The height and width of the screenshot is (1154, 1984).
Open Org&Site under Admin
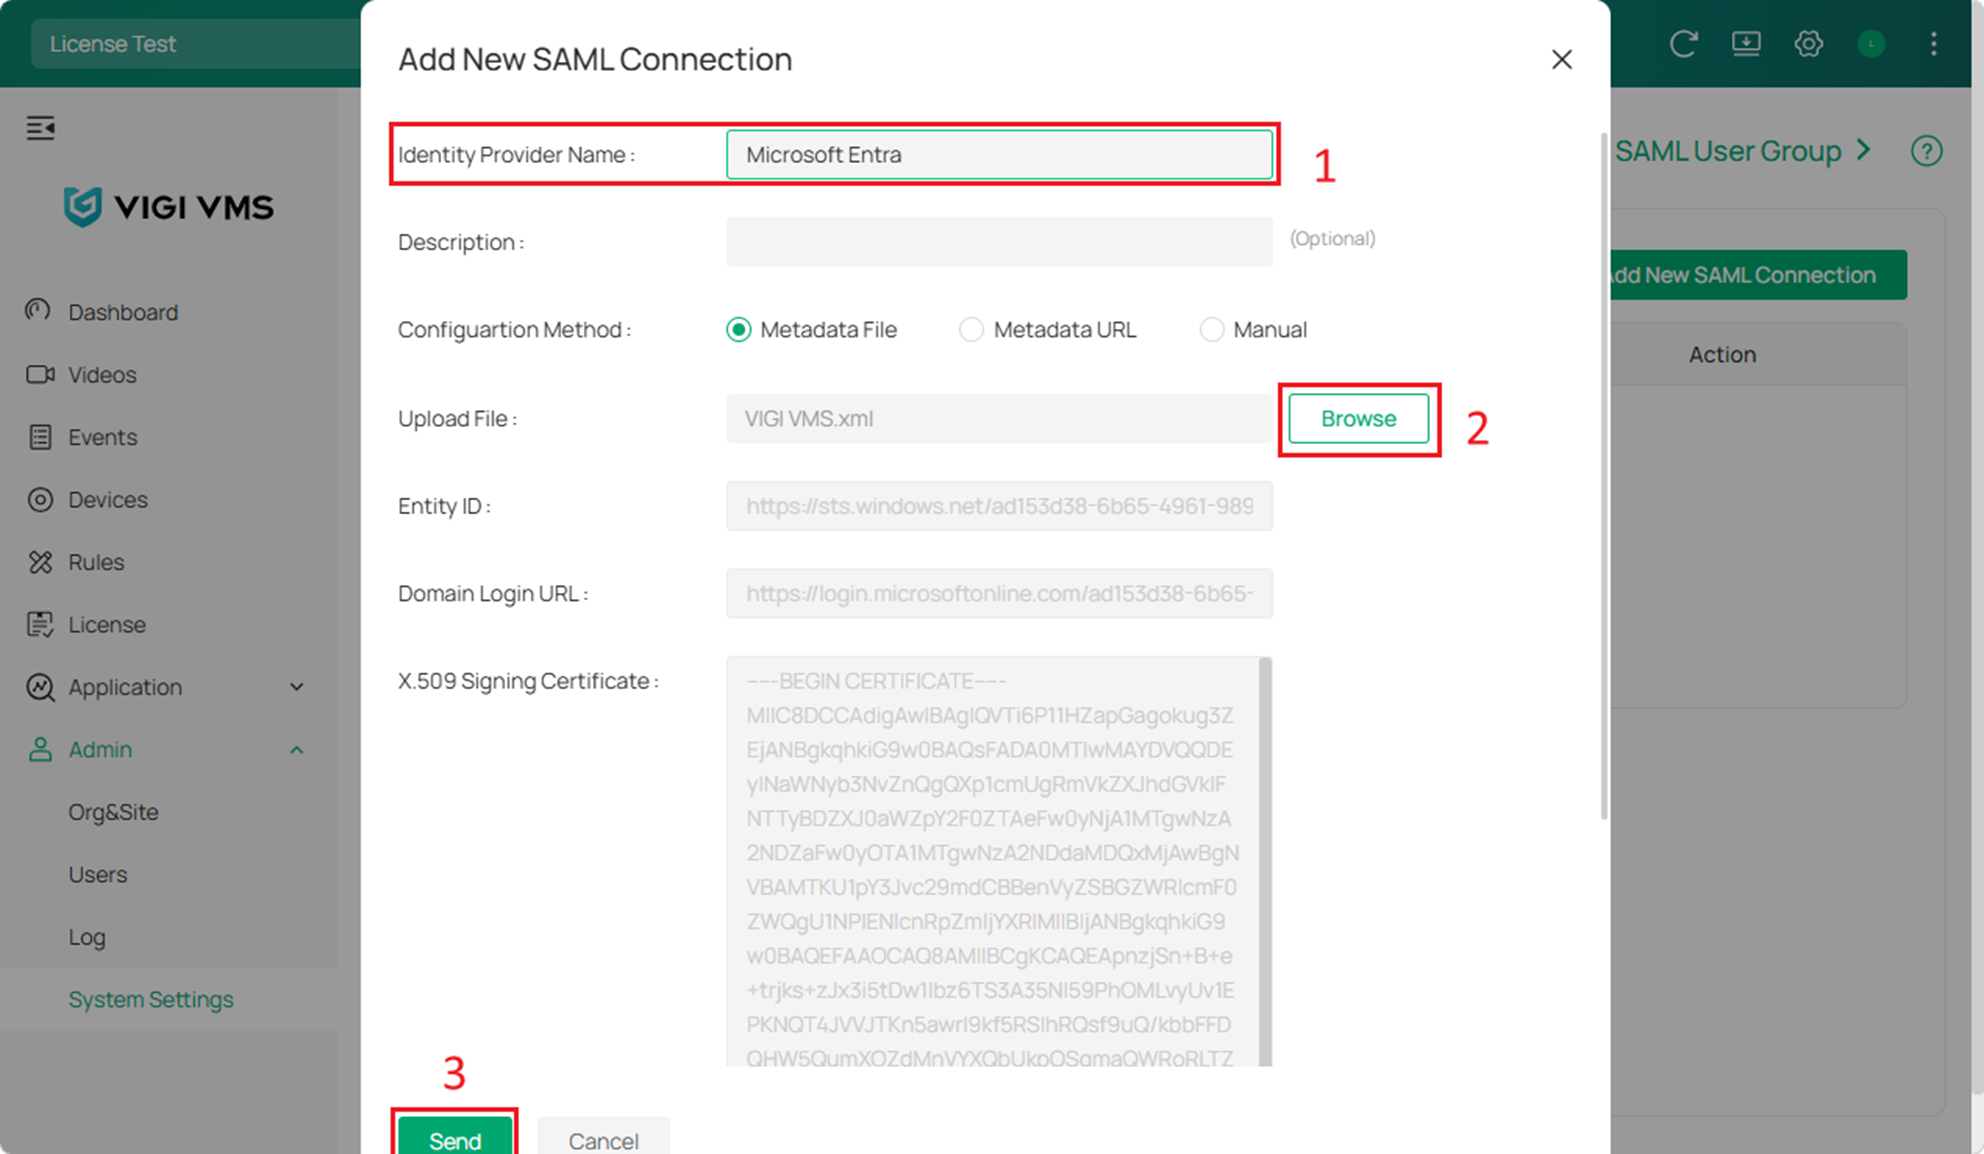coord(113,812)
